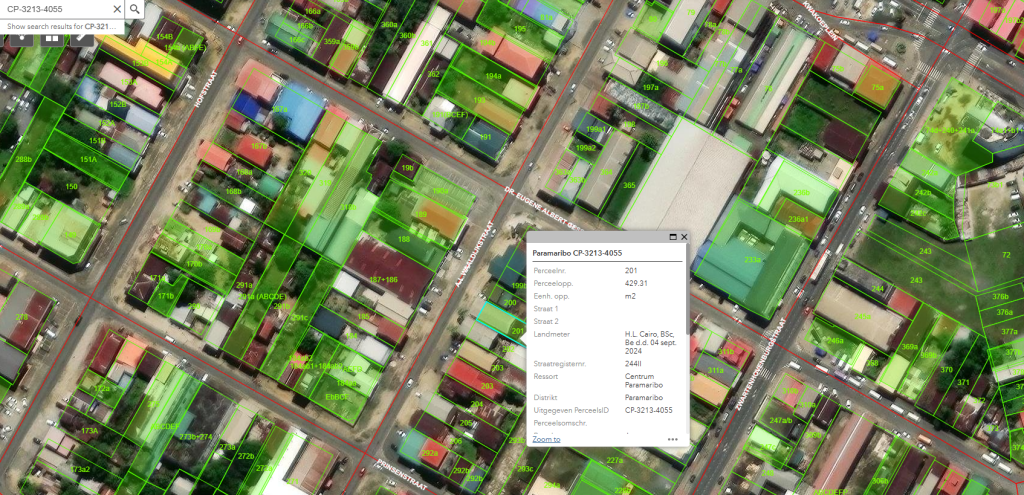Focus the parcel ID search field
Screen dimensions: 1024x495
55,9
